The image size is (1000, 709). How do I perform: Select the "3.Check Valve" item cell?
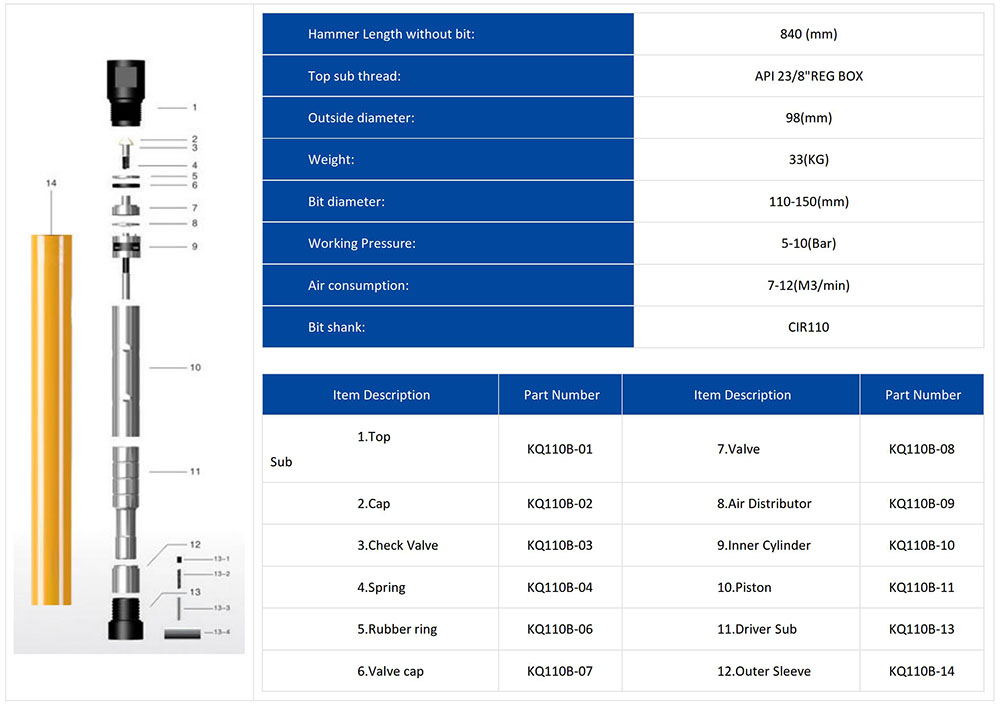[x=397, y=545]
